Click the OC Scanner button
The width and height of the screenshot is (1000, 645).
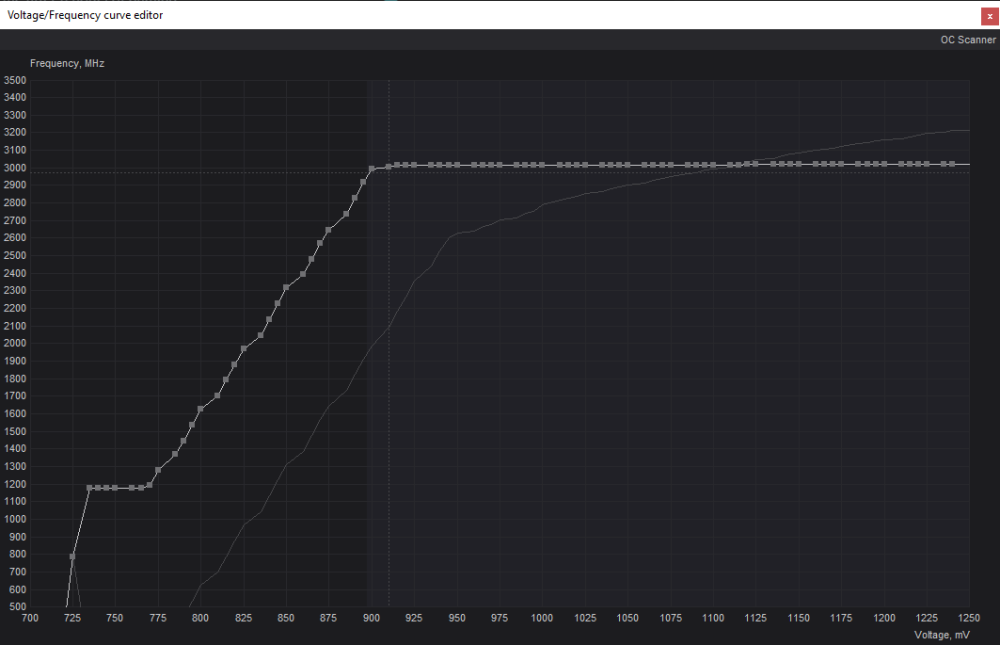point(968,40)
